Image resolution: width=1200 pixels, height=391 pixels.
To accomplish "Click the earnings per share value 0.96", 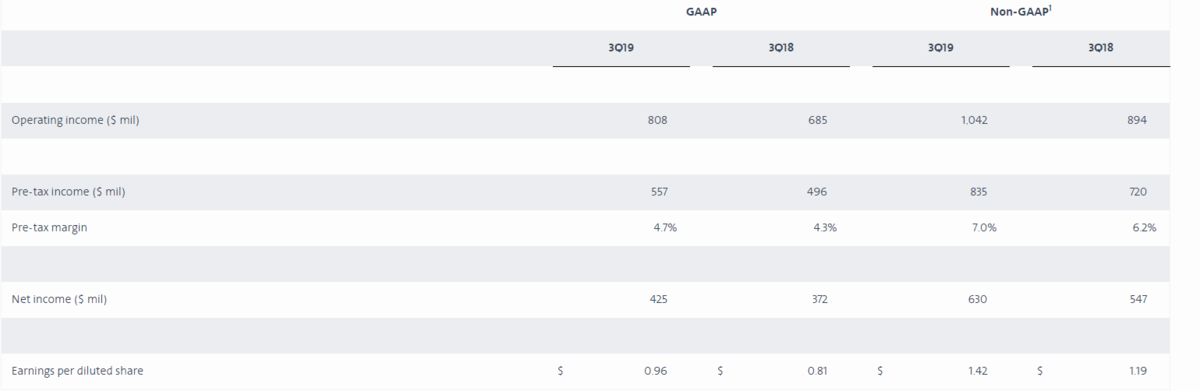I will click(656, 371).
